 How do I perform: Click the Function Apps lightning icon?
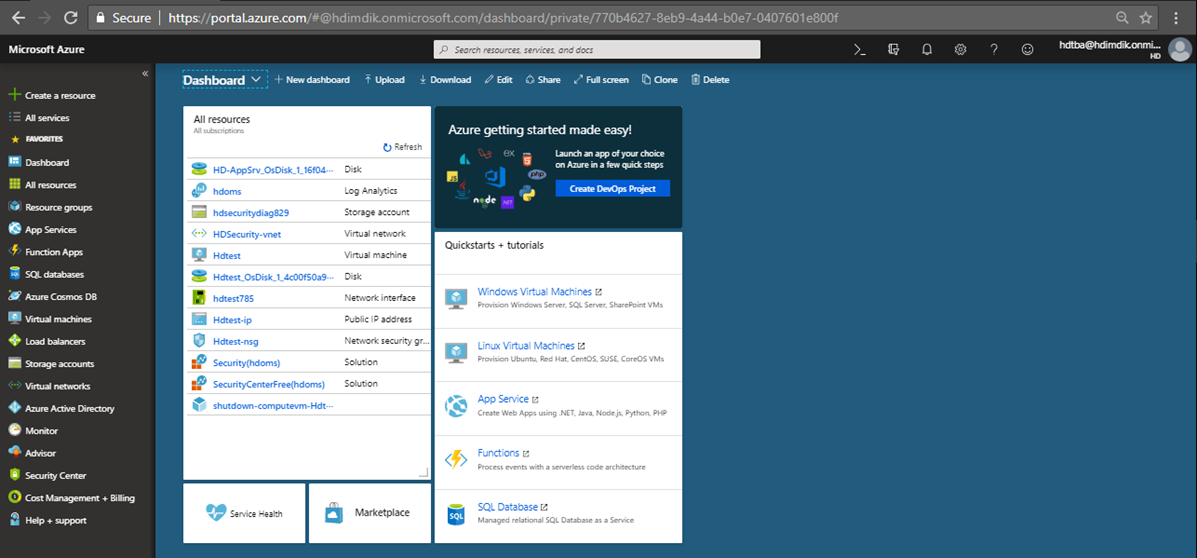pyautogui.click(x=14, y=251)
